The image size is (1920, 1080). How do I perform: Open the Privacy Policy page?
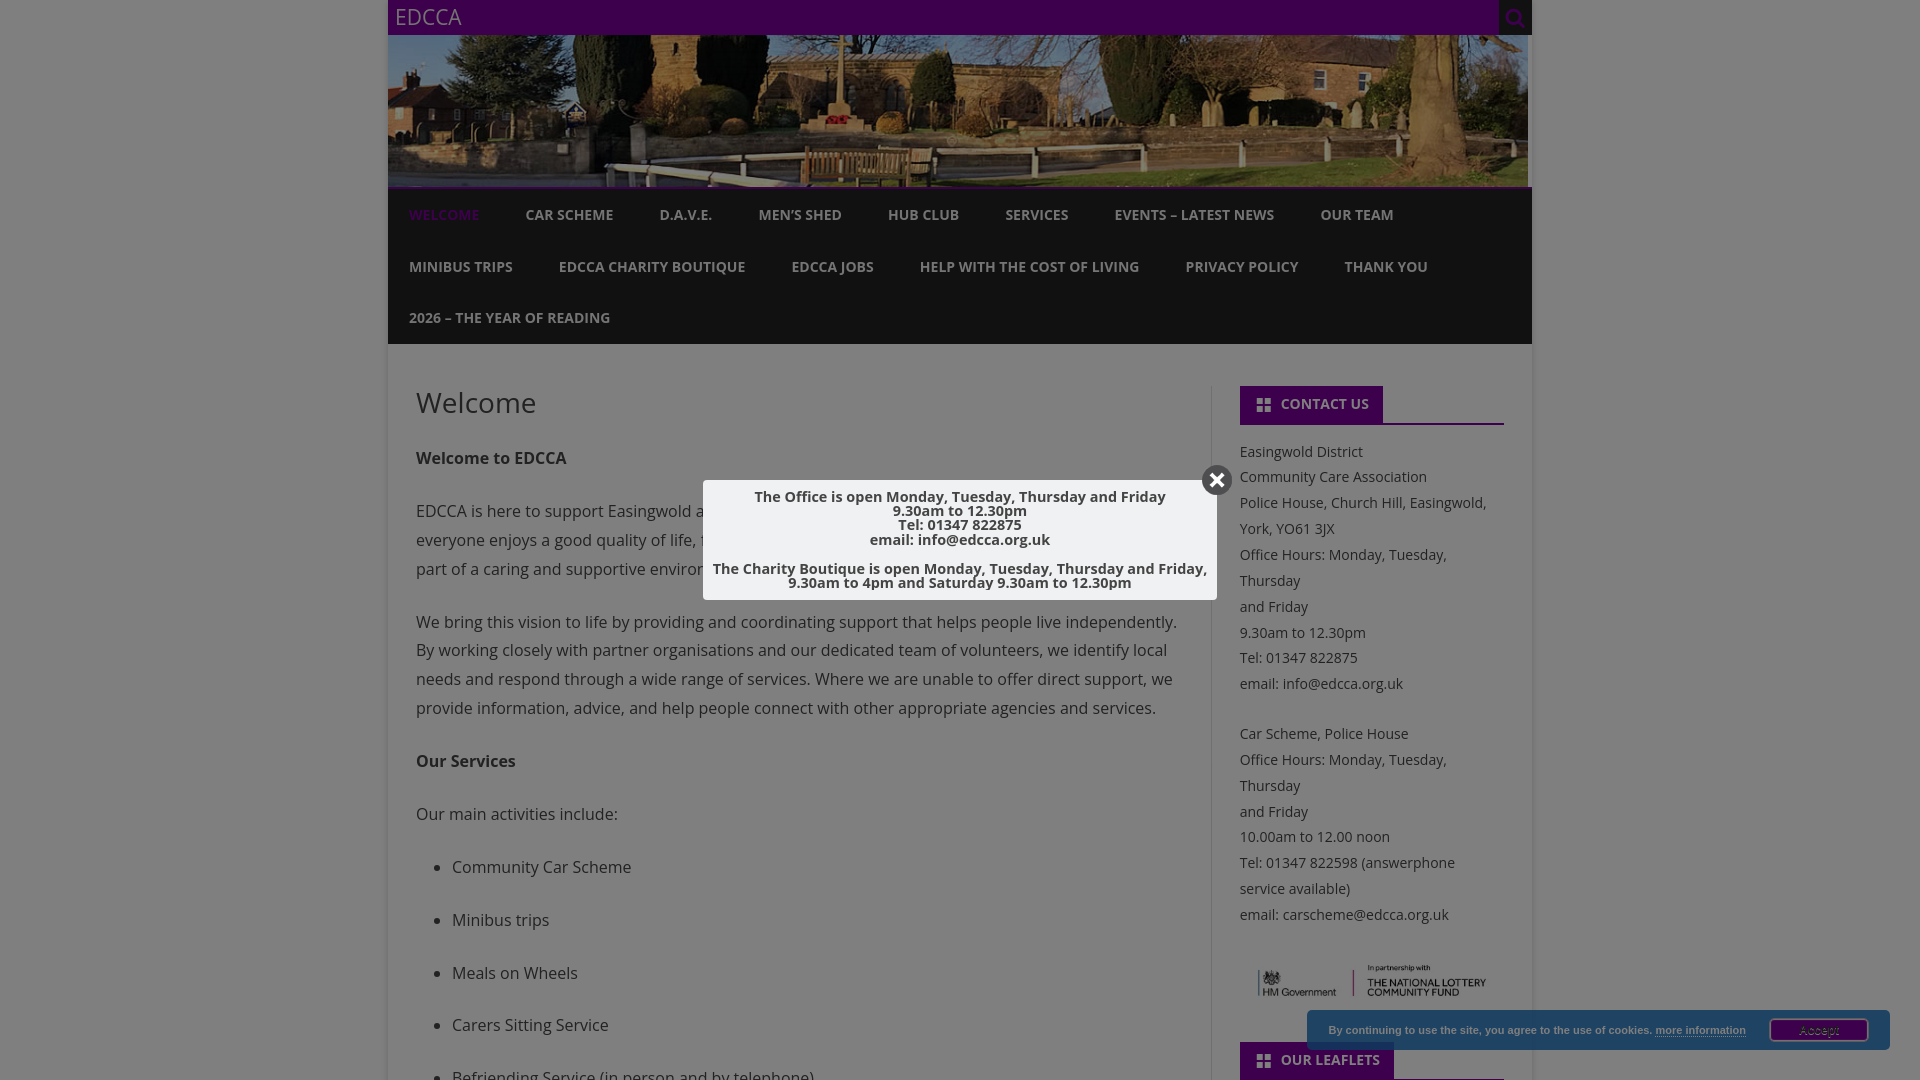(x=1242, y=267)
